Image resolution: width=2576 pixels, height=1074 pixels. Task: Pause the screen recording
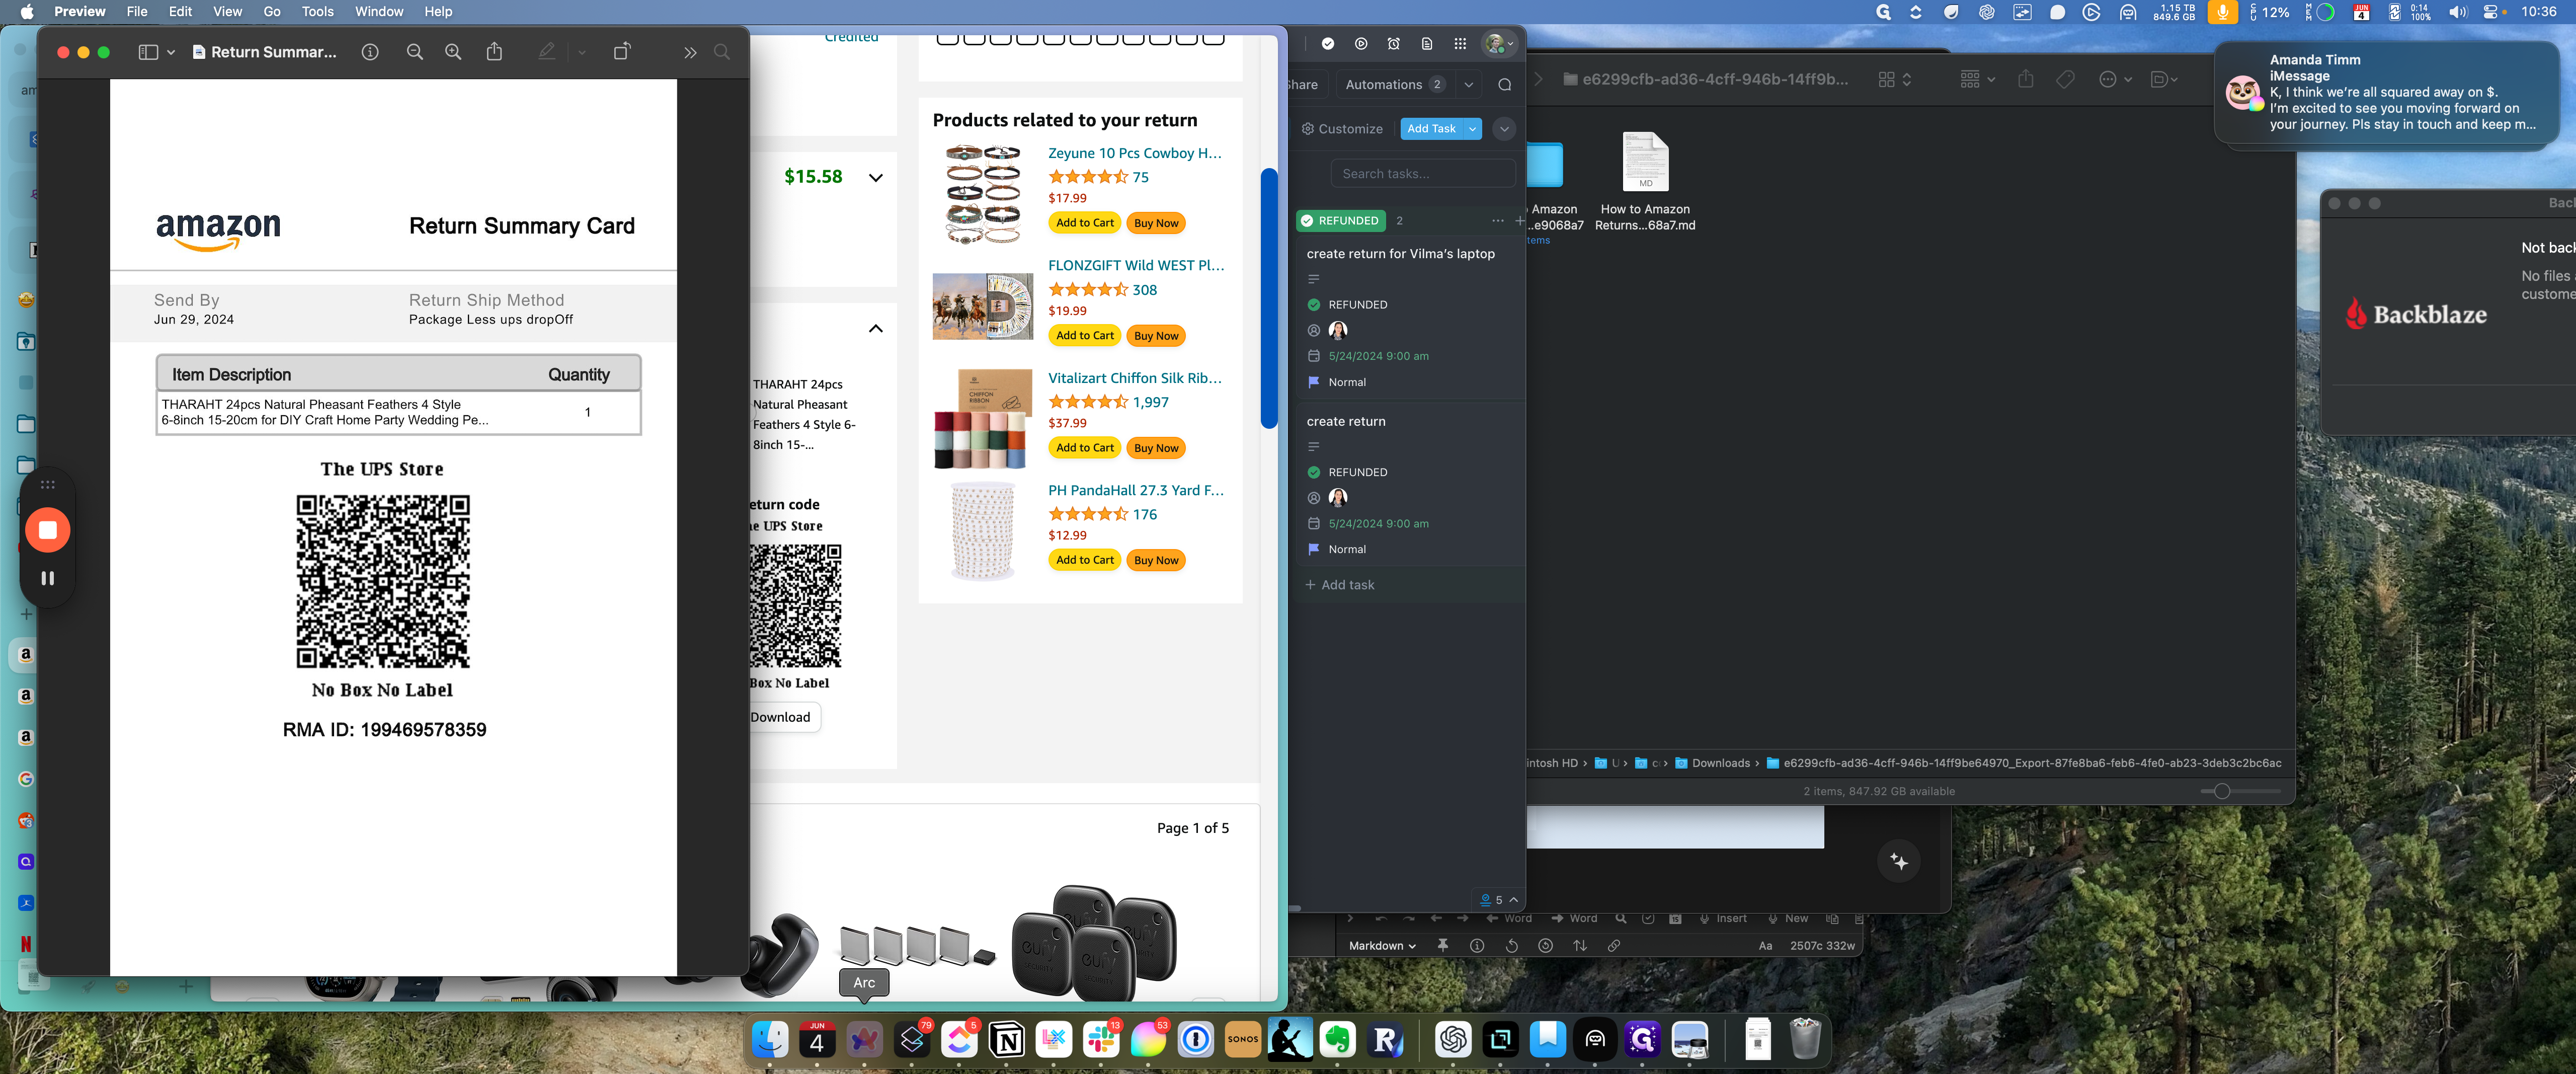pyautogui.click(x=47, y=578)
